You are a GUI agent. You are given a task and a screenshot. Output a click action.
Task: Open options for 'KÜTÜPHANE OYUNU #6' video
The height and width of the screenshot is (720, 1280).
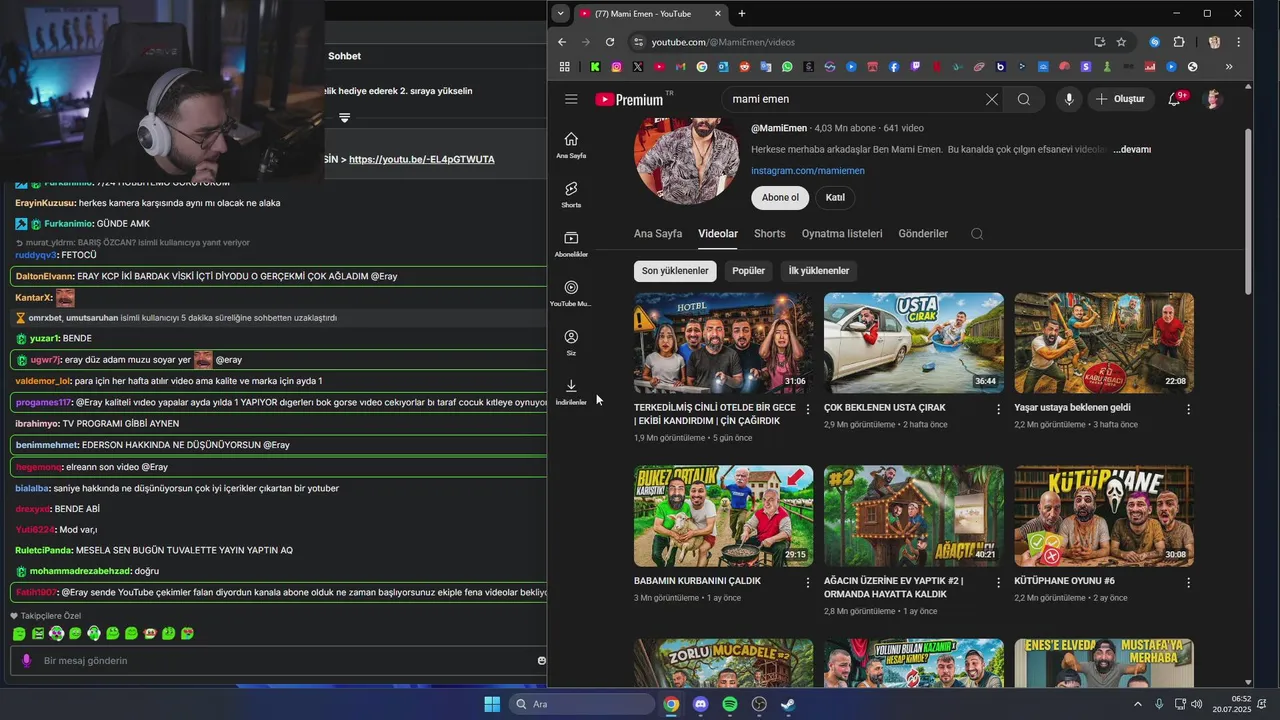(1188, 582)
